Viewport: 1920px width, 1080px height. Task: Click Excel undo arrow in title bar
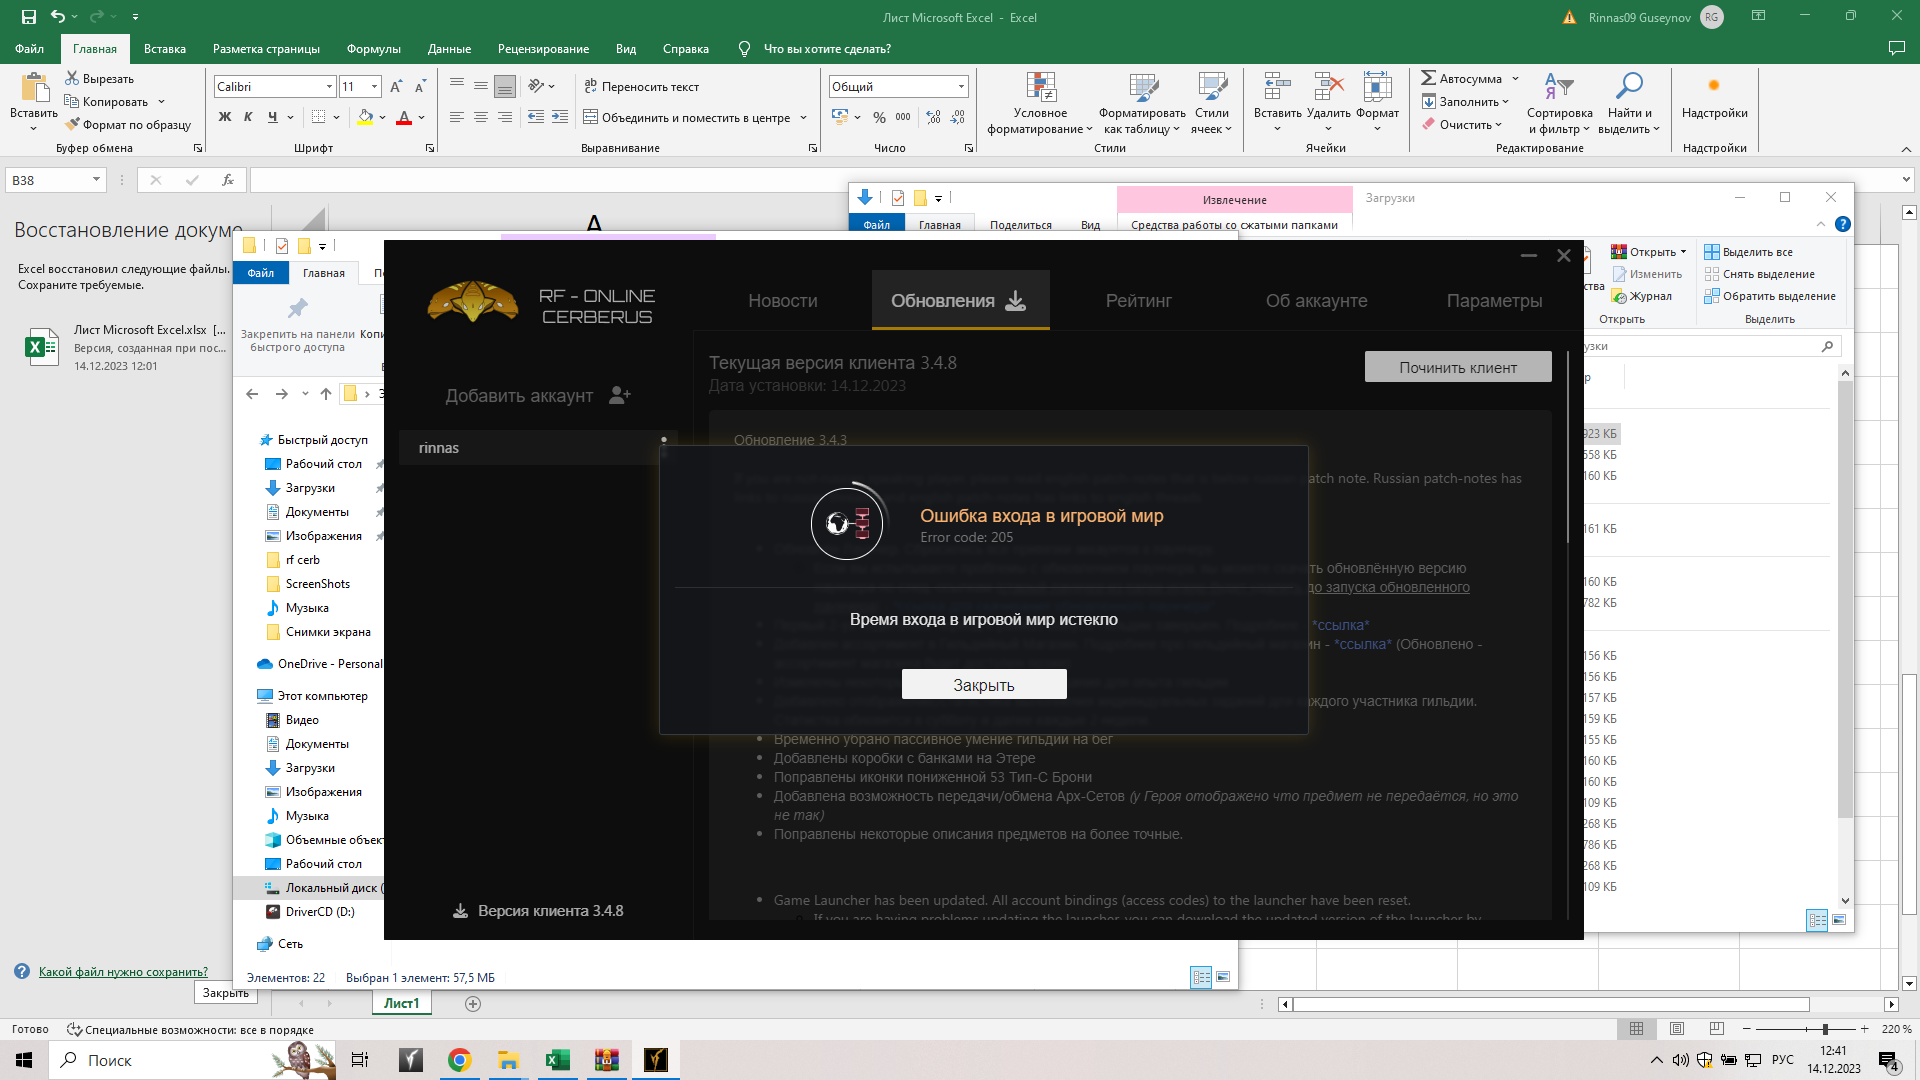[58, 17]
